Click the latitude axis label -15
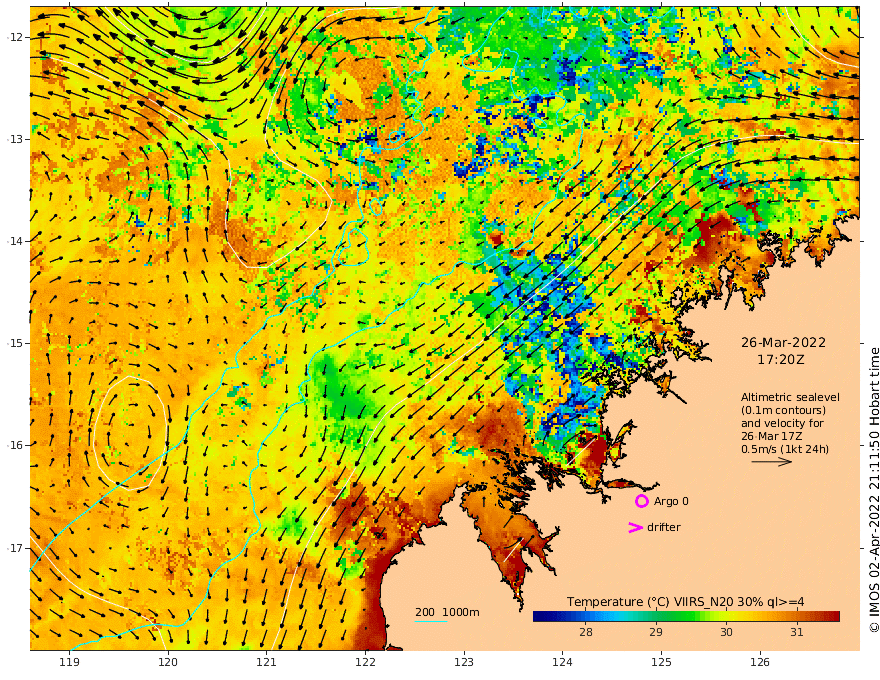This screenshot has width=880, height=680. (15, 343)
